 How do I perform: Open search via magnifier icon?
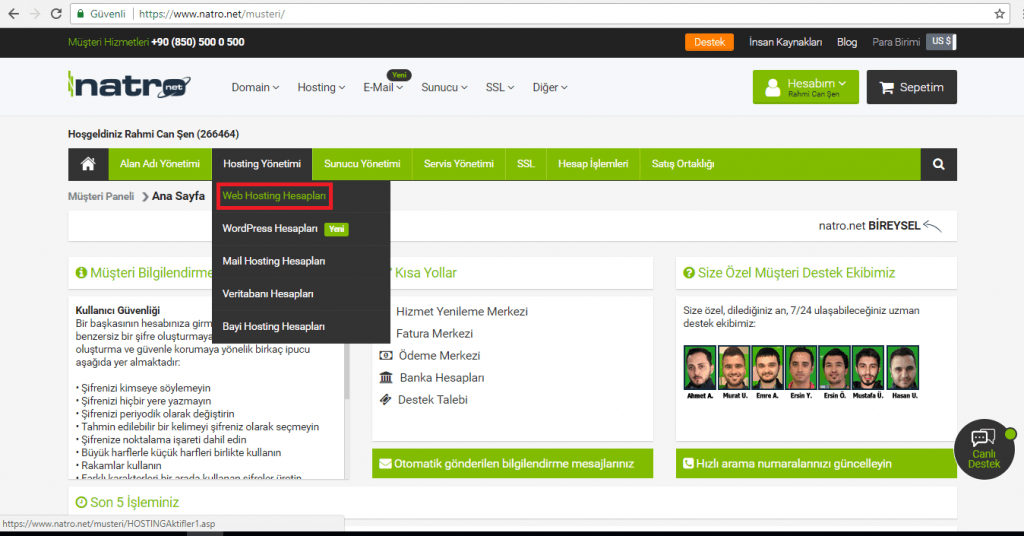[x=938, y=164]
